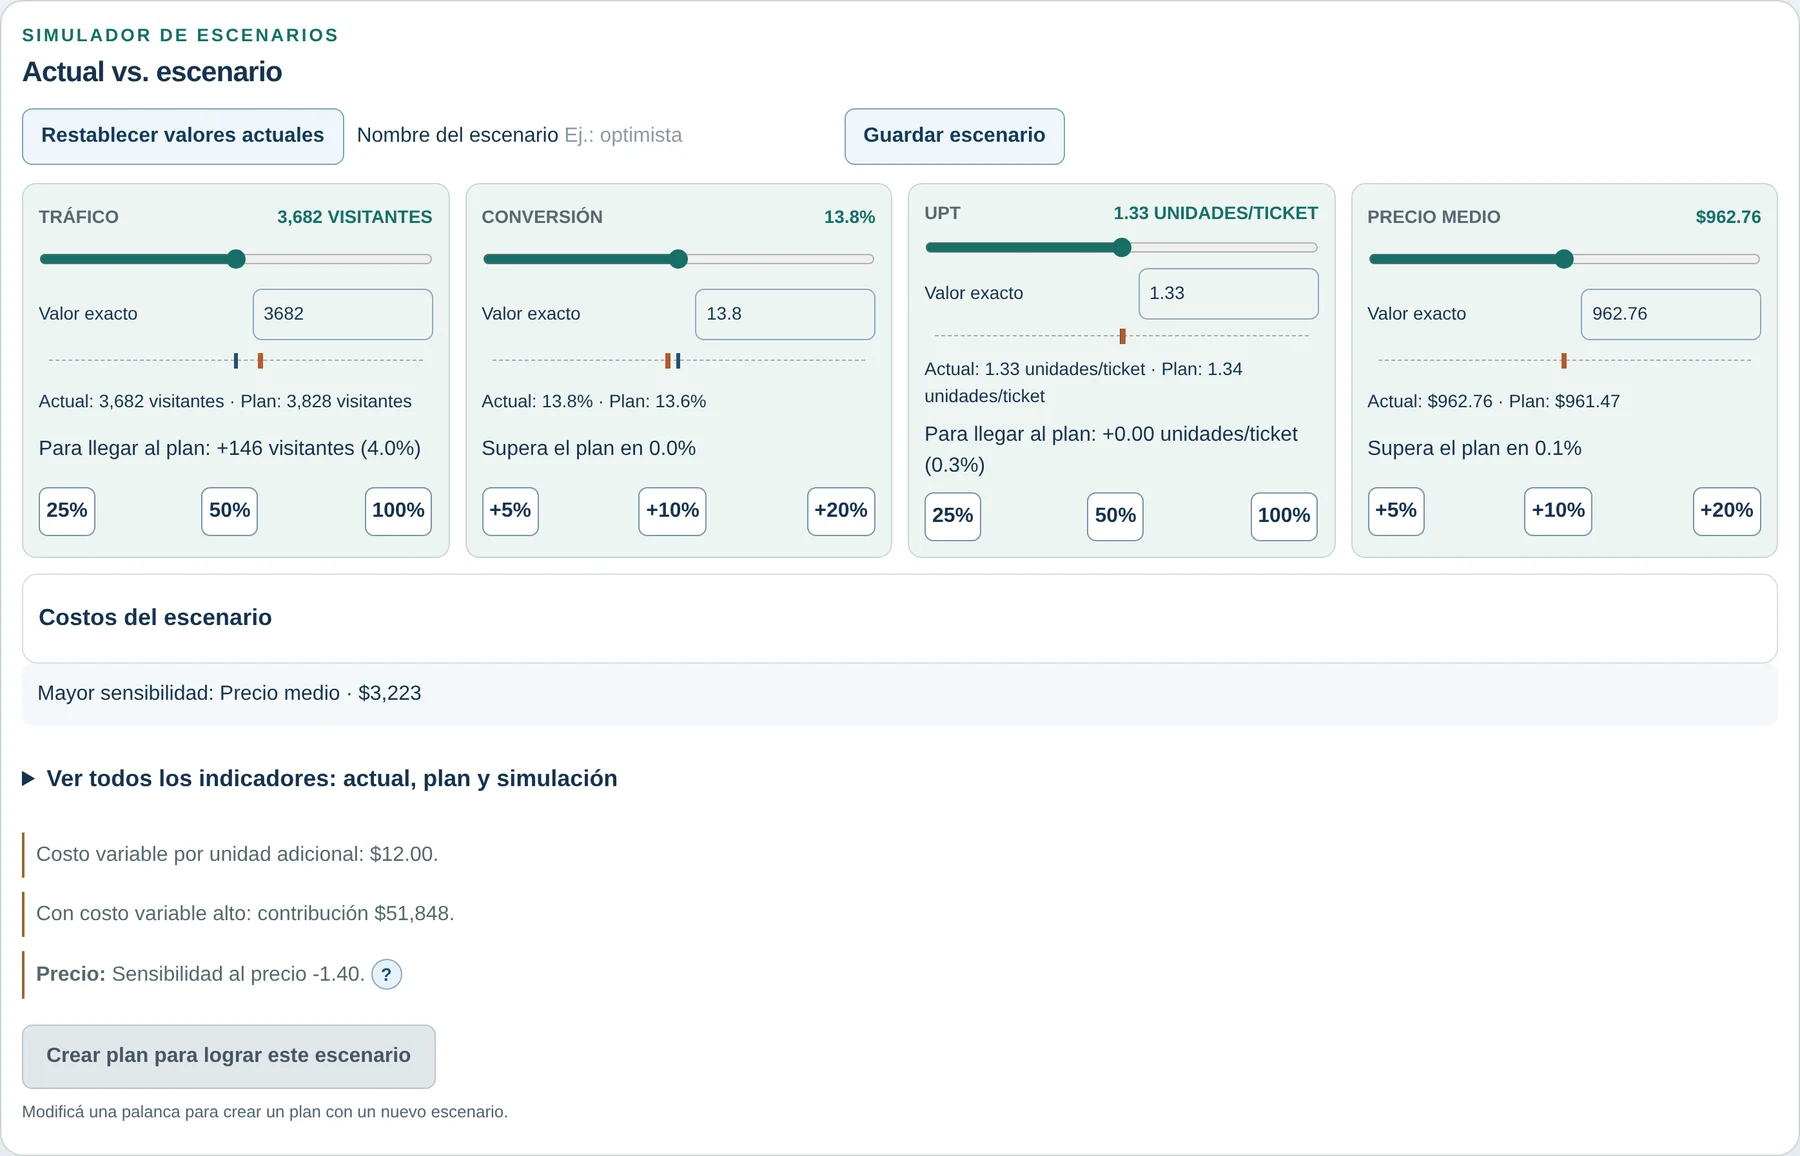Screen dimensions: 1800x1156
Task: Apply +20% preset in Conversión card
Action: point(841,511)
